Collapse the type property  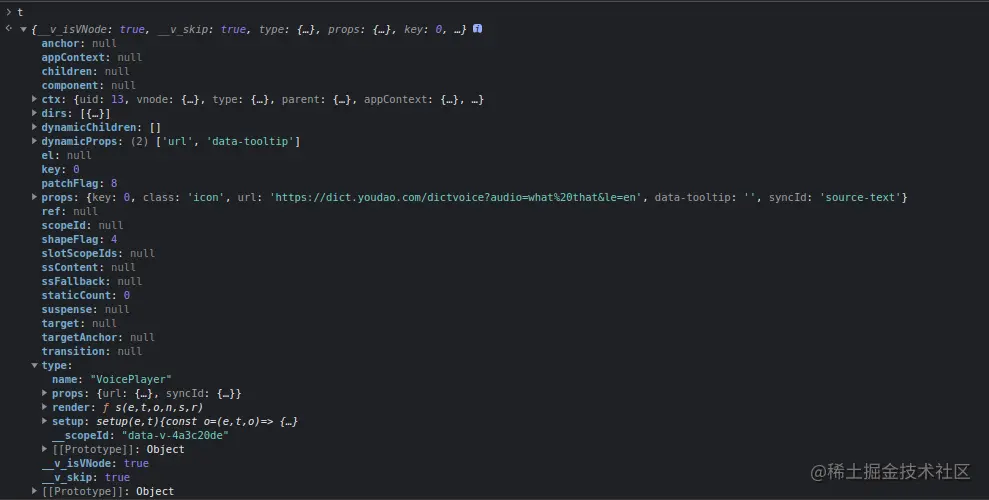35,366
